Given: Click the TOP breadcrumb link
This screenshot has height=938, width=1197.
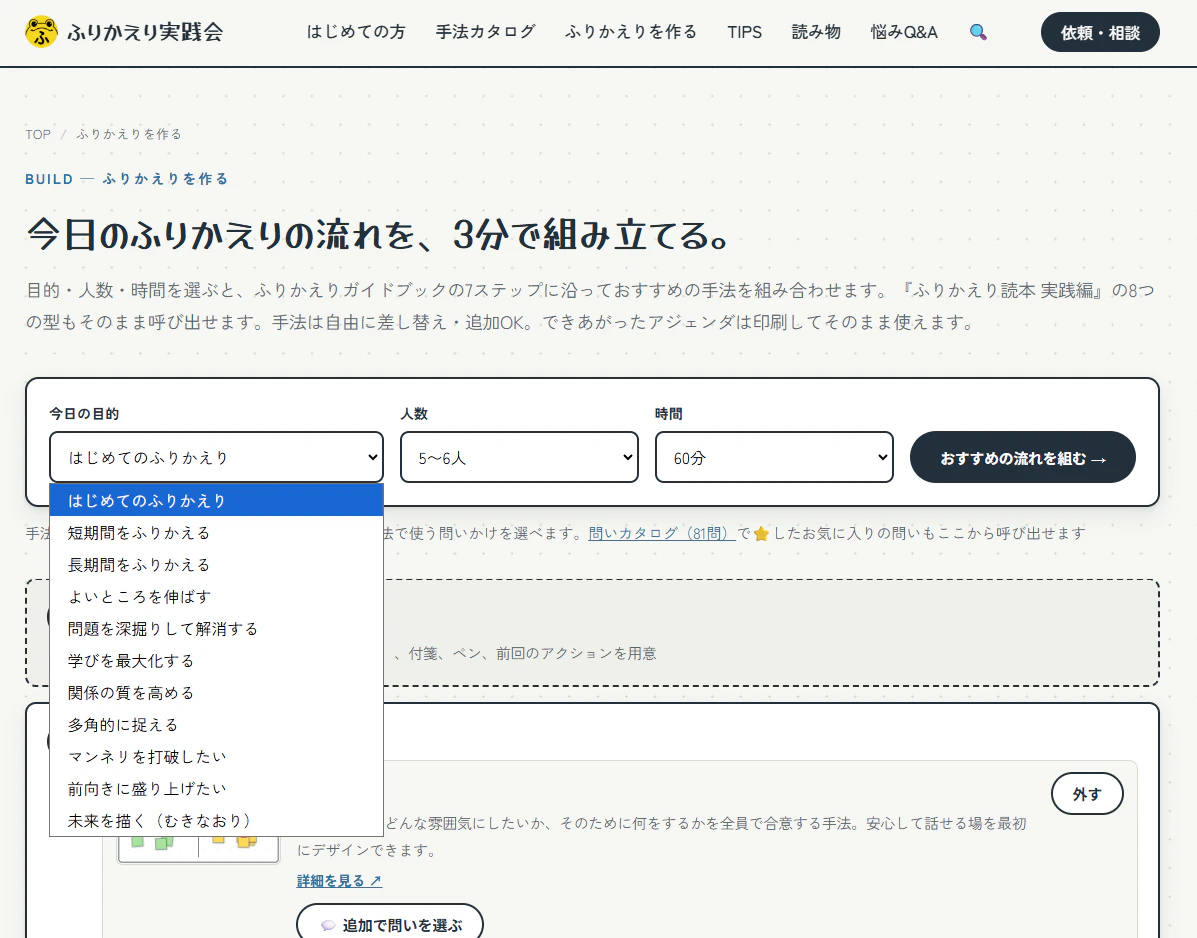Looking at the screenshot, I should coord(37,134).
